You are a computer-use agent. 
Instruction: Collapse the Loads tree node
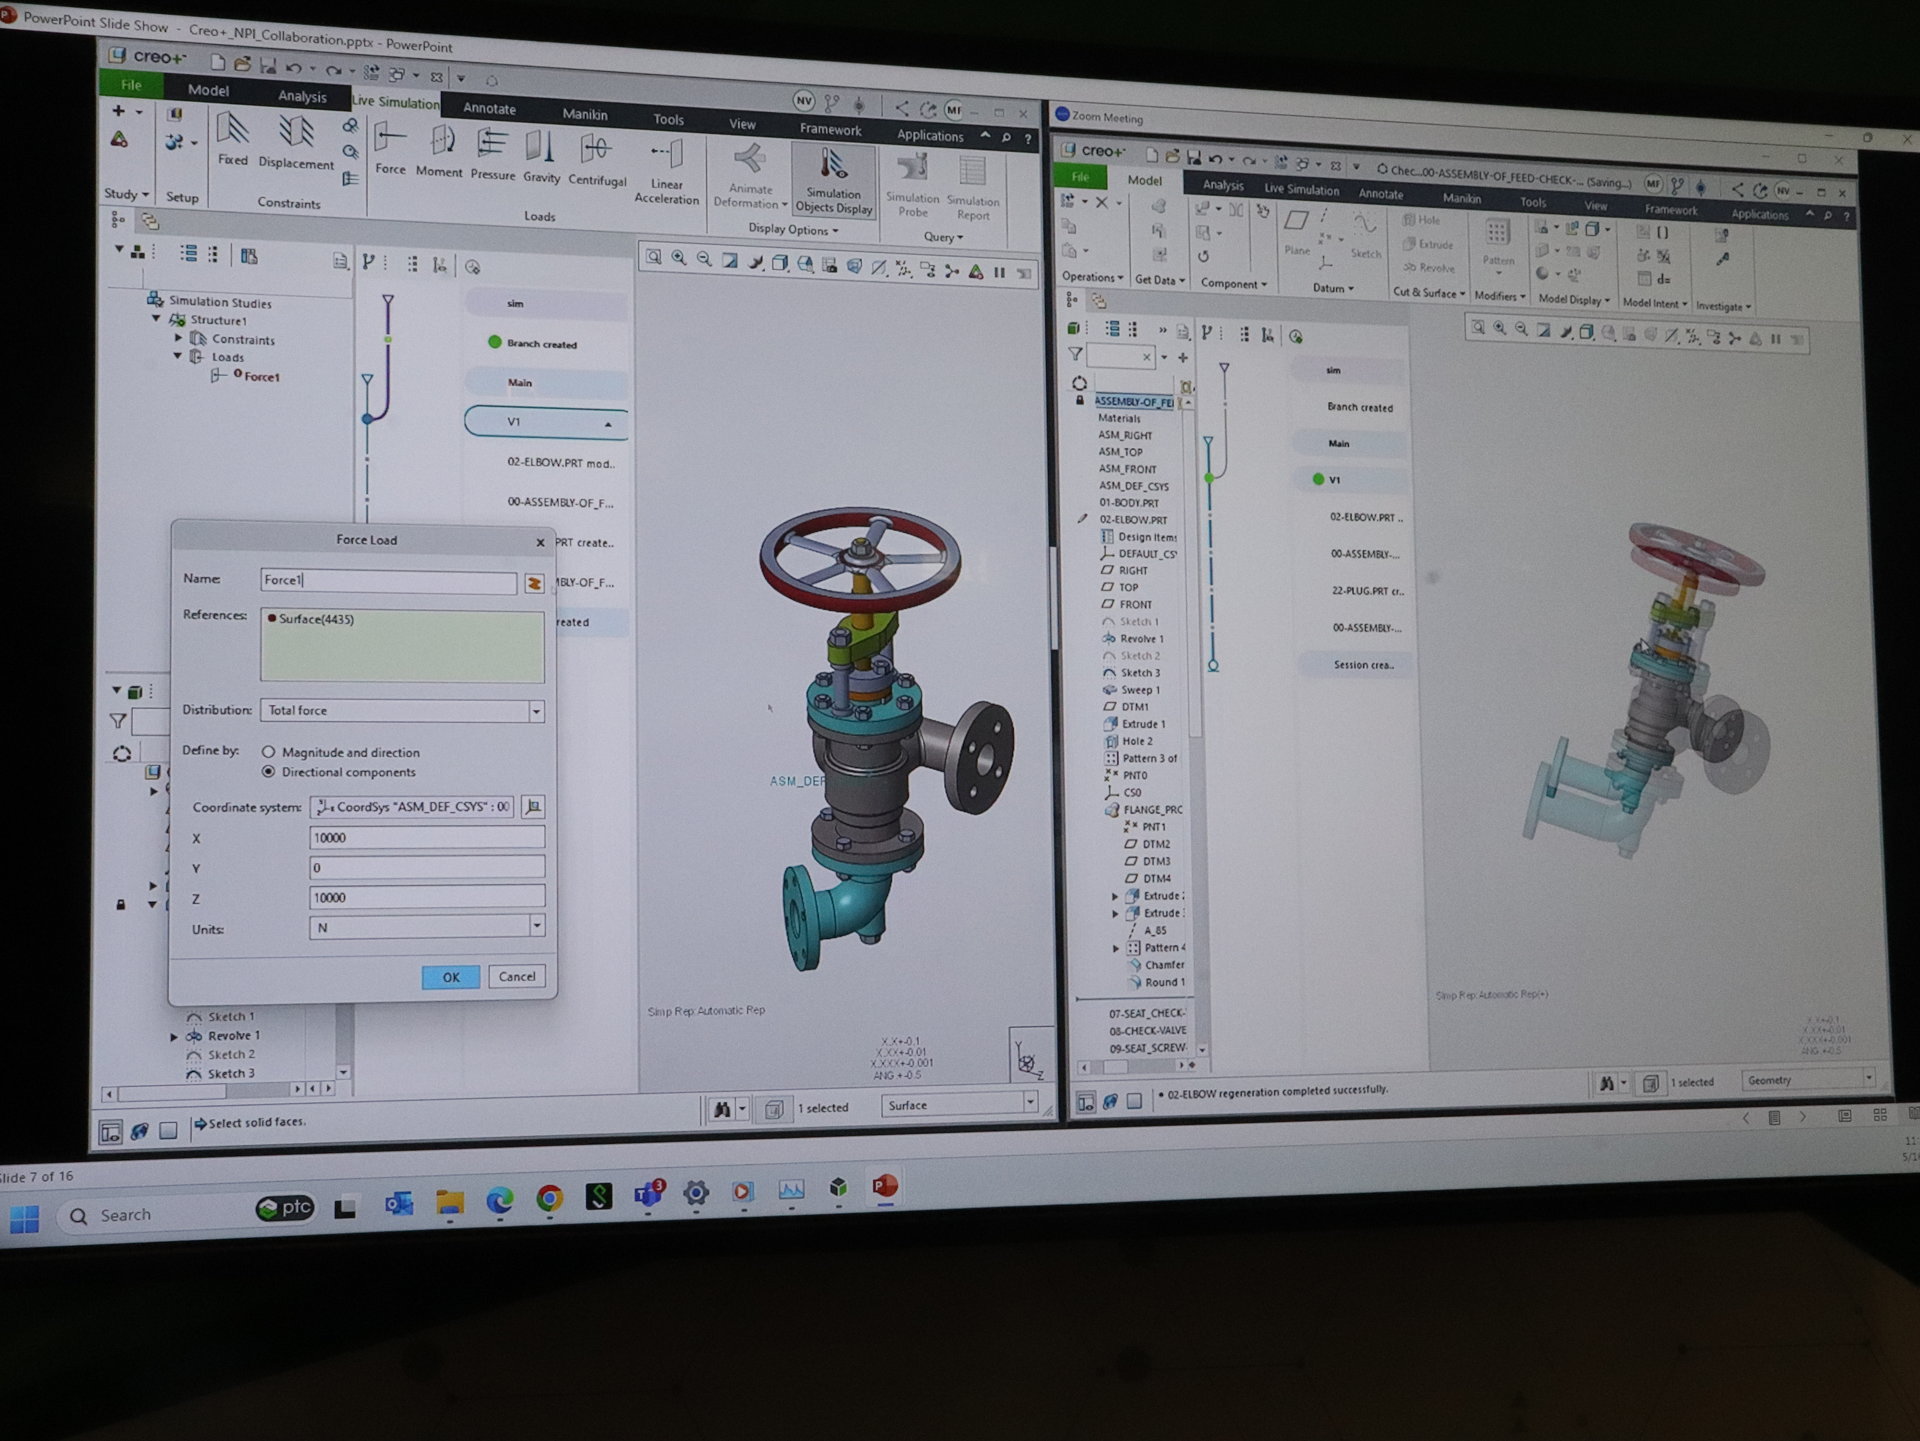point(178,356)
